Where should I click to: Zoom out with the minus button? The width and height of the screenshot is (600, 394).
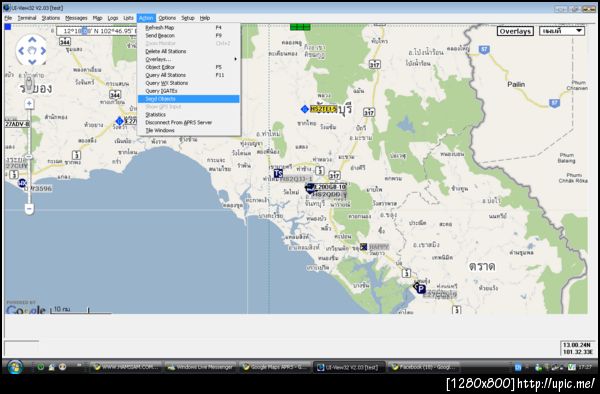[29, 209]
